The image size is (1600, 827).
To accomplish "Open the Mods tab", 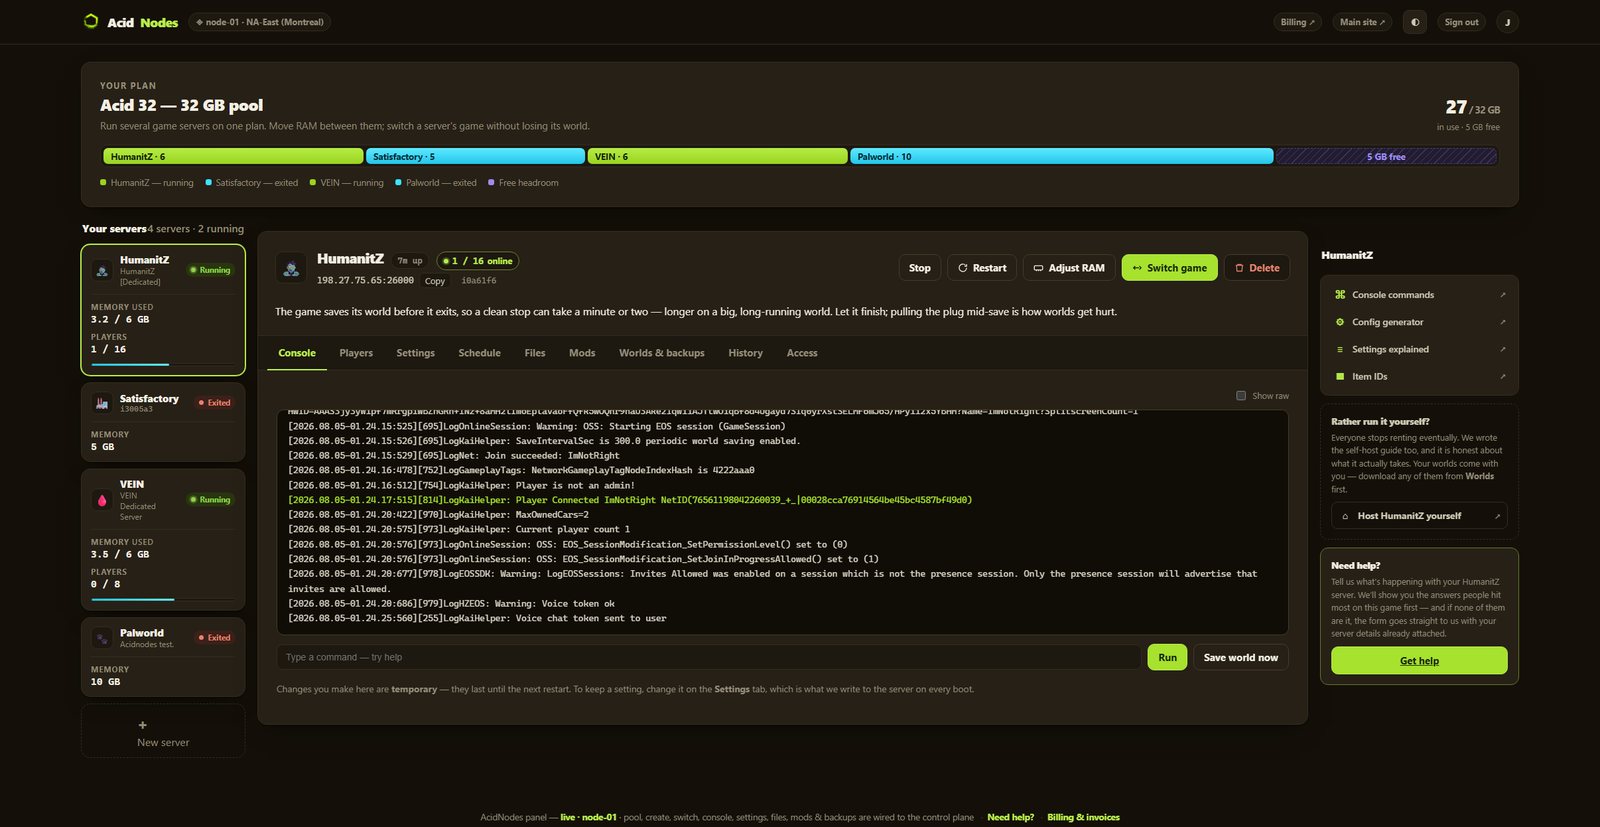I will (x=582, y=353).
